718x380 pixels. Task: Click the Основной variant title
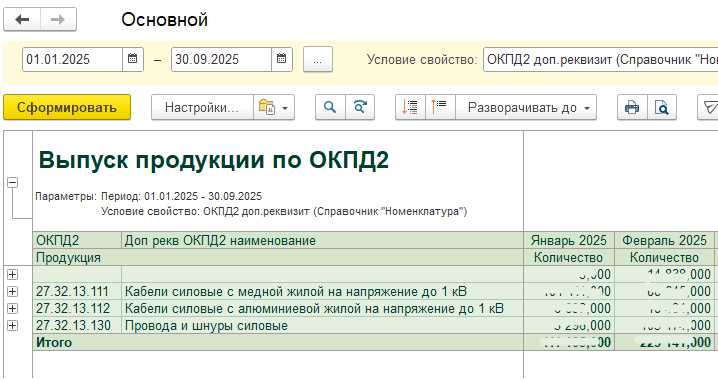164,20
